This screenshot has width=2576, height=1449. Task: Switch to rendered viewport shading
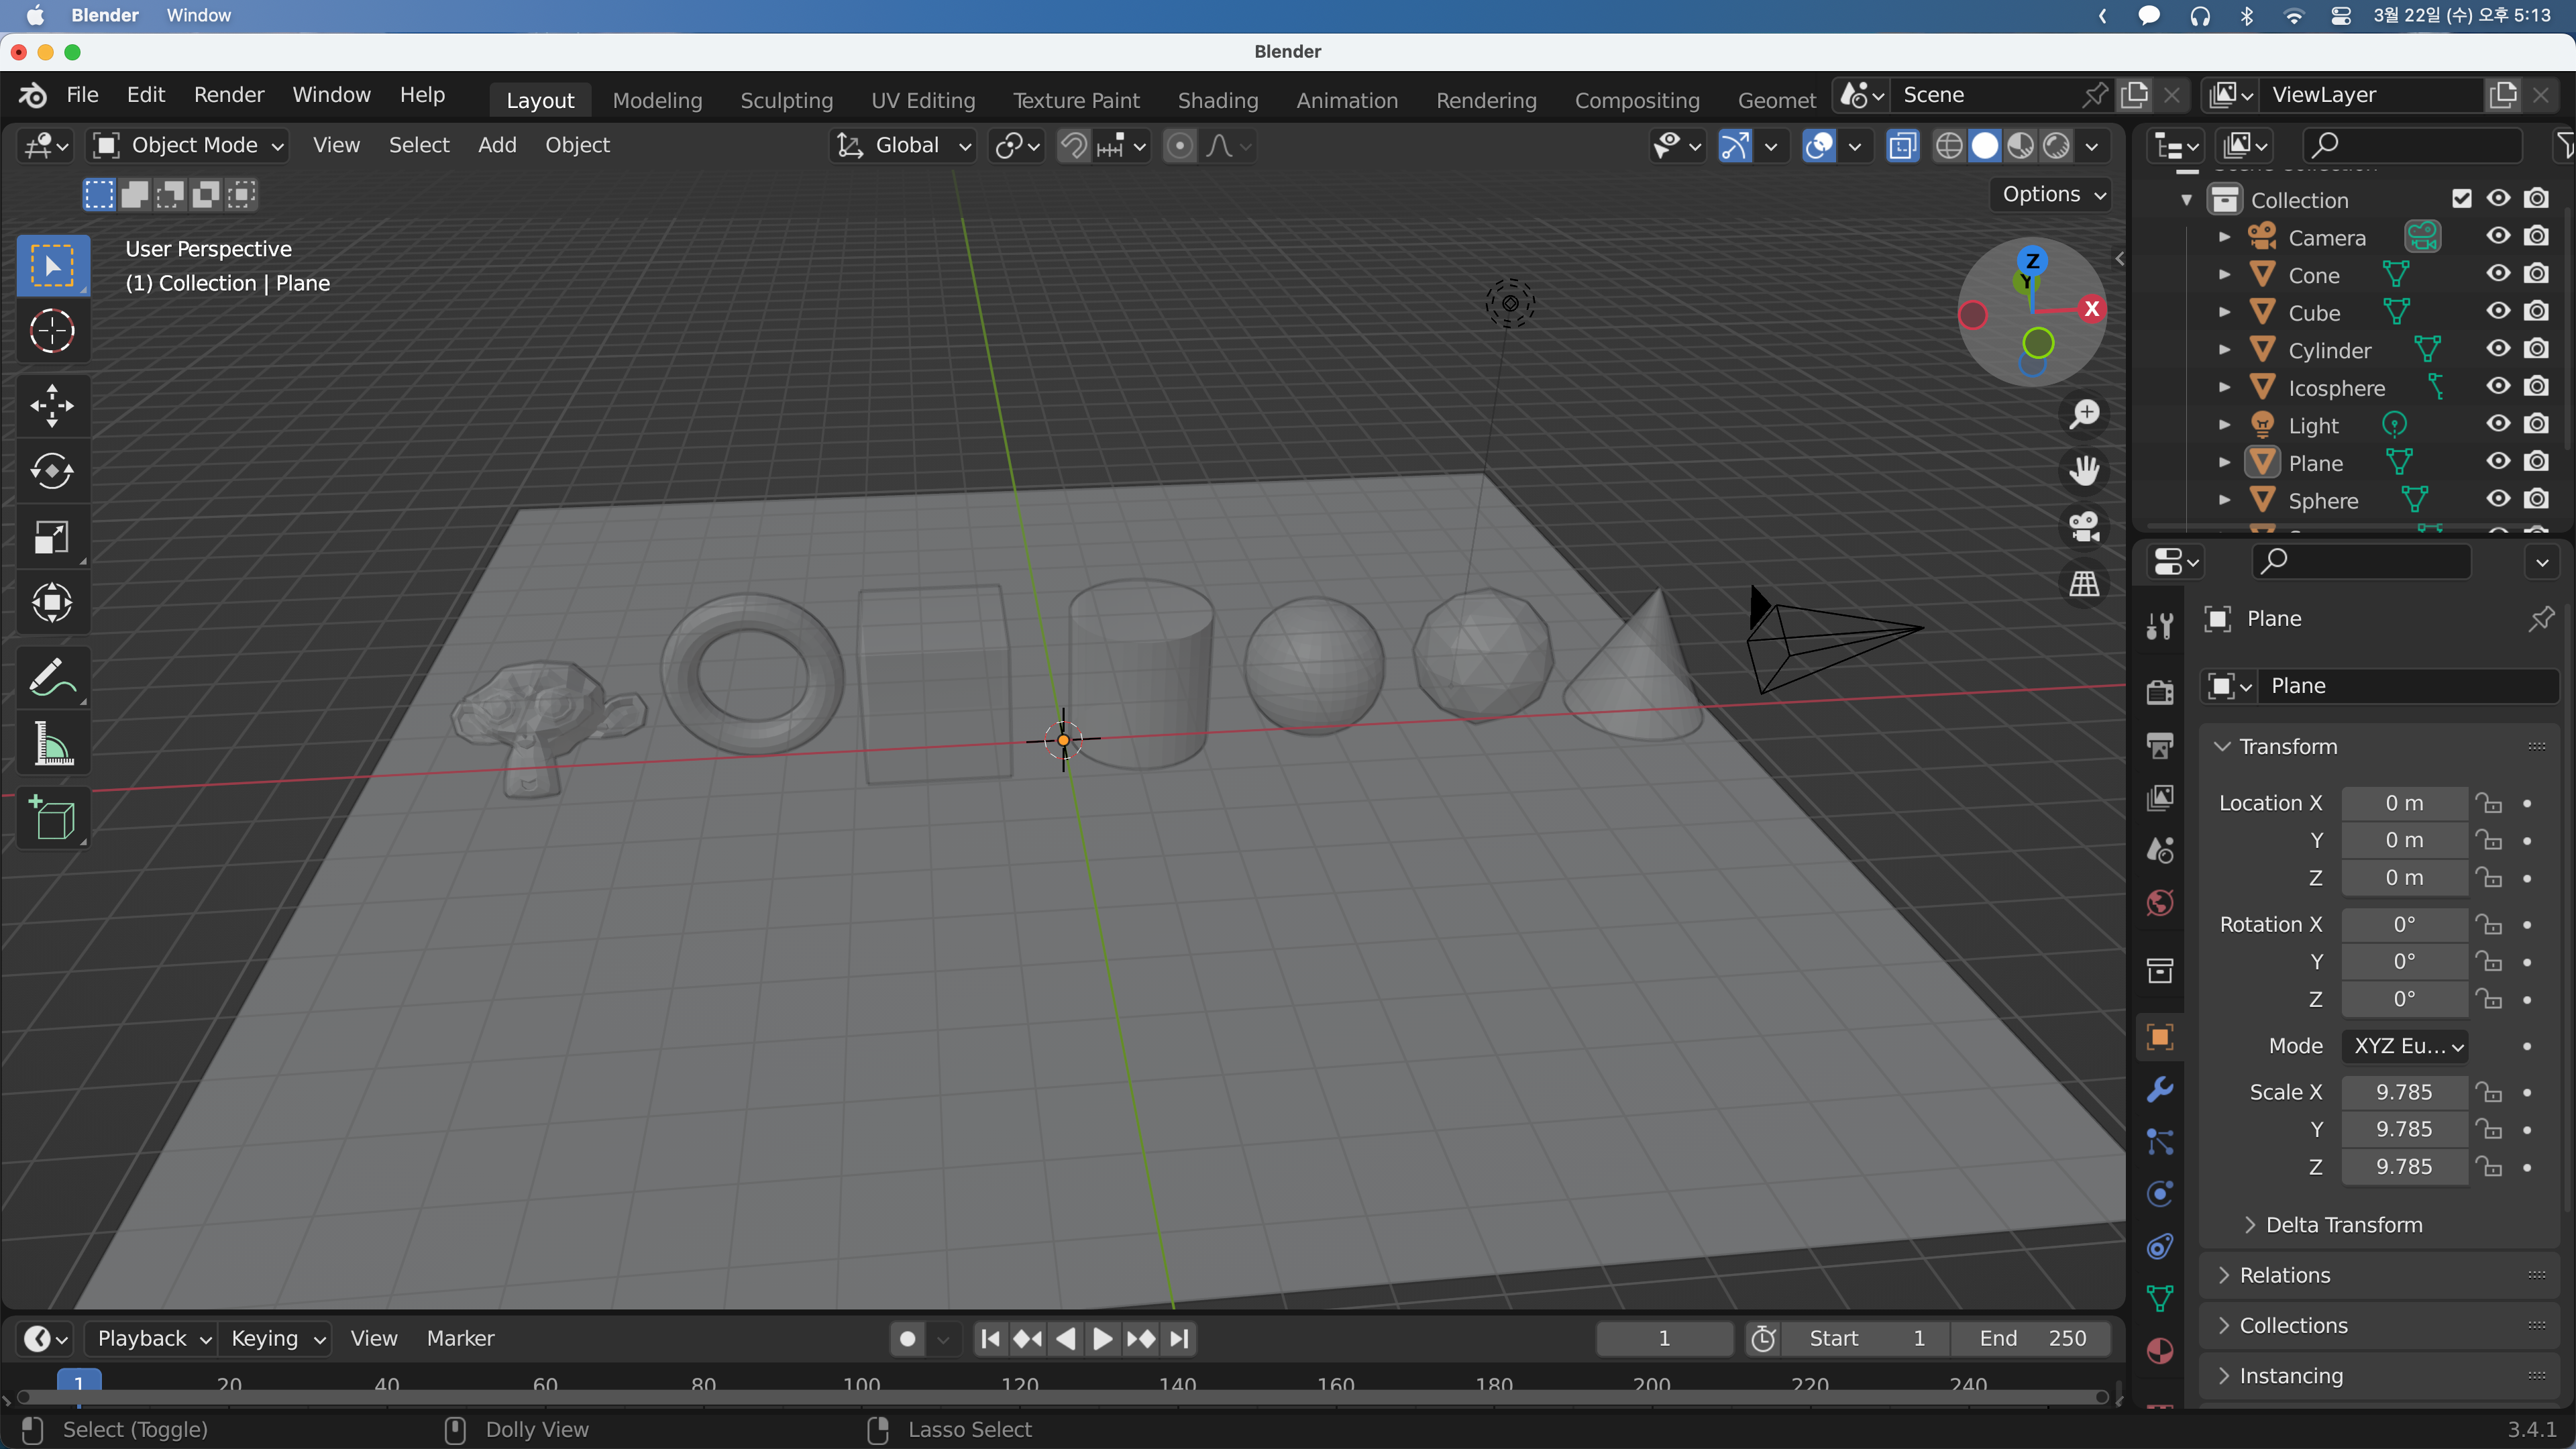tap(2056, 146)
